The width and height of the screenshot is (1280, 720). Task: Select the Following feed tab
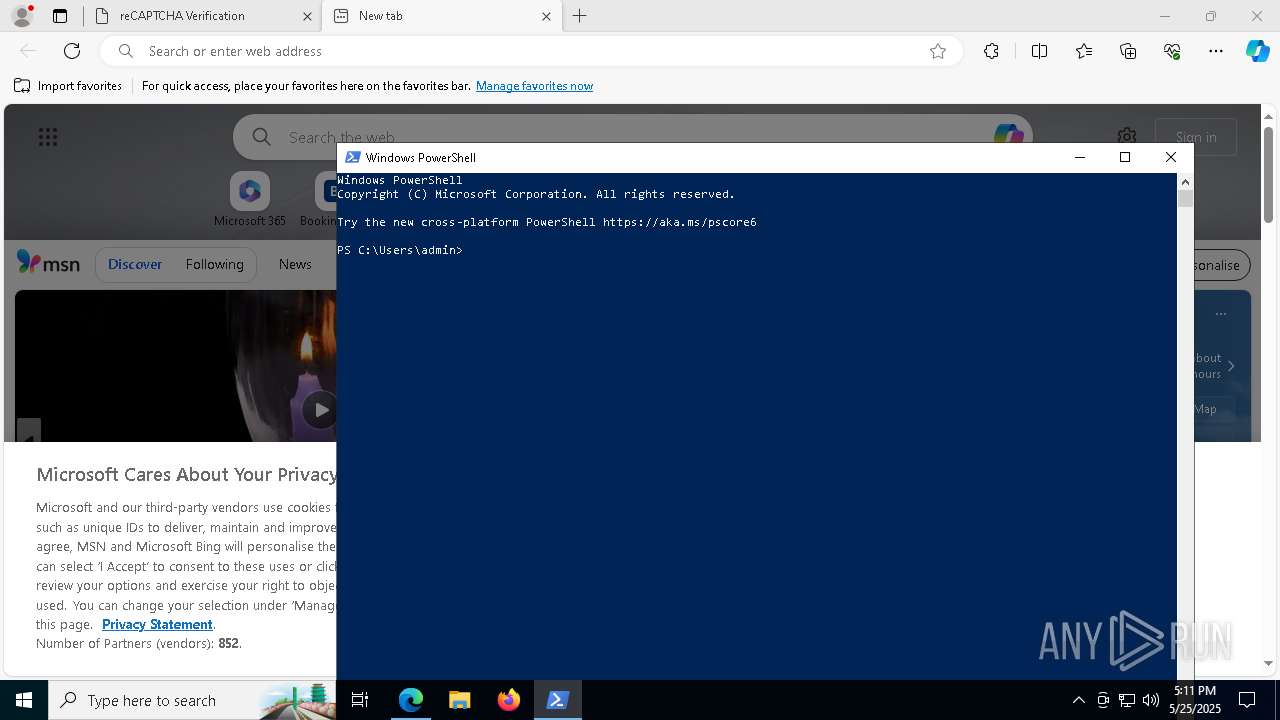(214, 264)
